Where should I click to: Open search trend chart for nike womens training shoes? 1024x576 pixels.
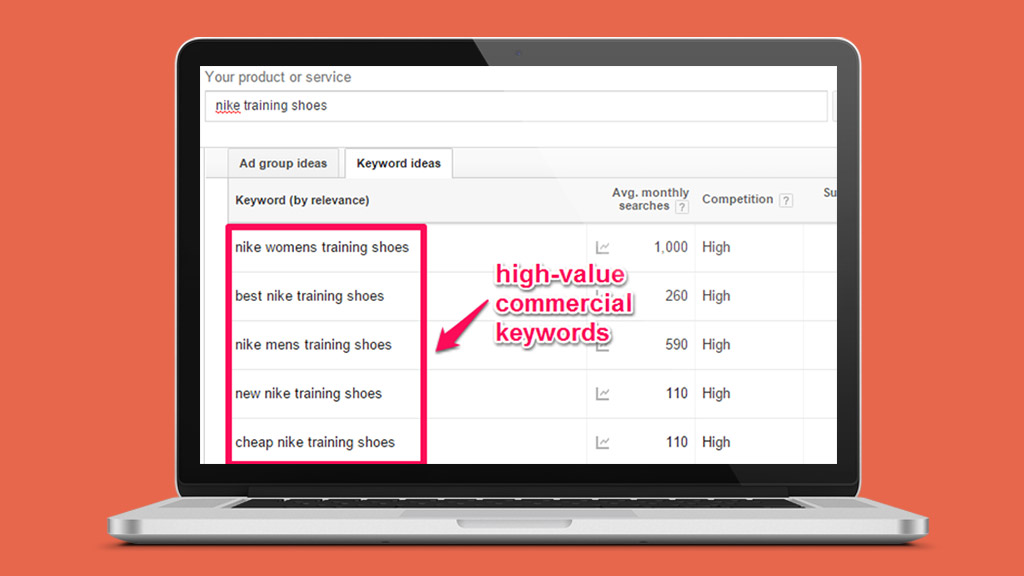[602, 248]
